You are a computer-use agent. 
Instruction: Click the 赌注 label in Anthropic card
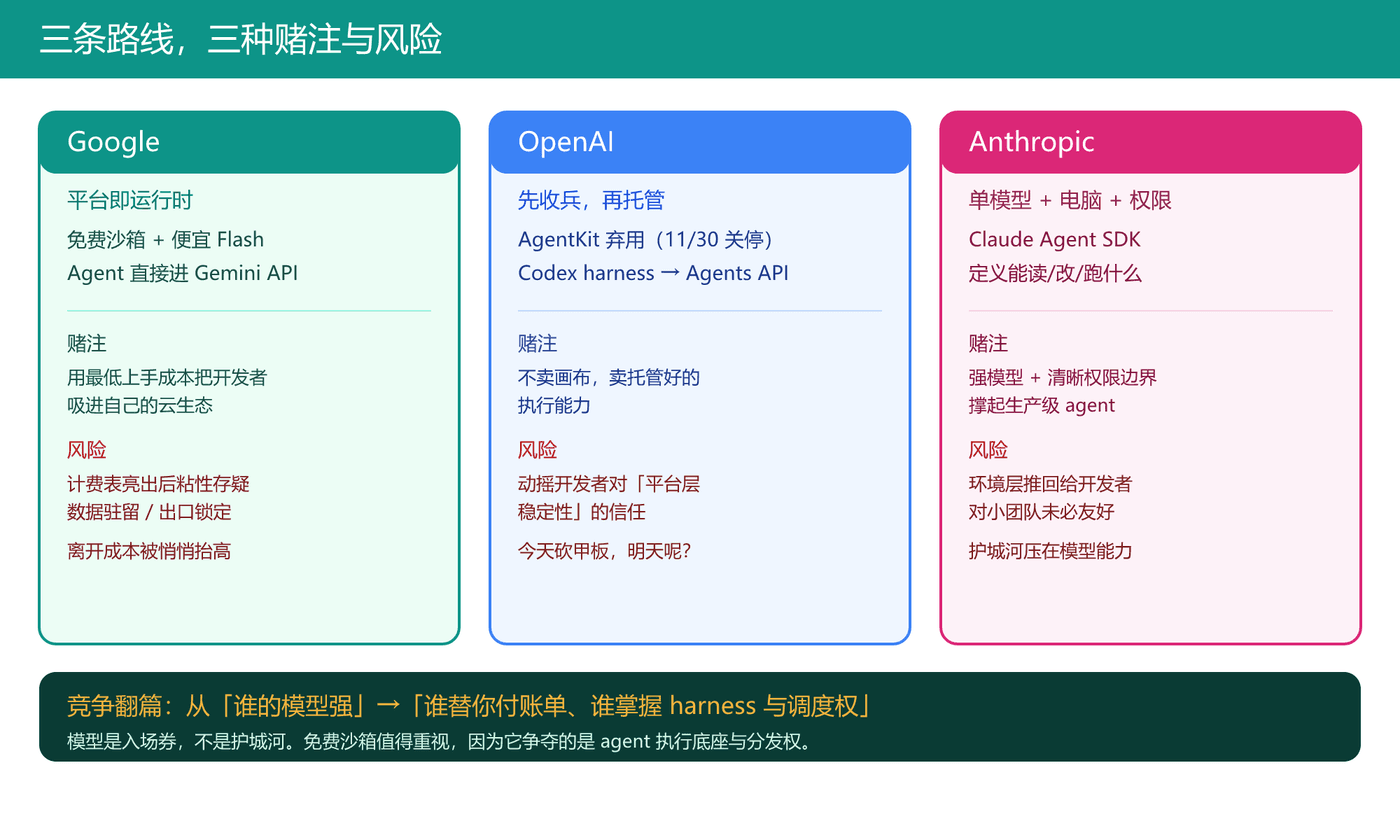[x=989, y=344]
